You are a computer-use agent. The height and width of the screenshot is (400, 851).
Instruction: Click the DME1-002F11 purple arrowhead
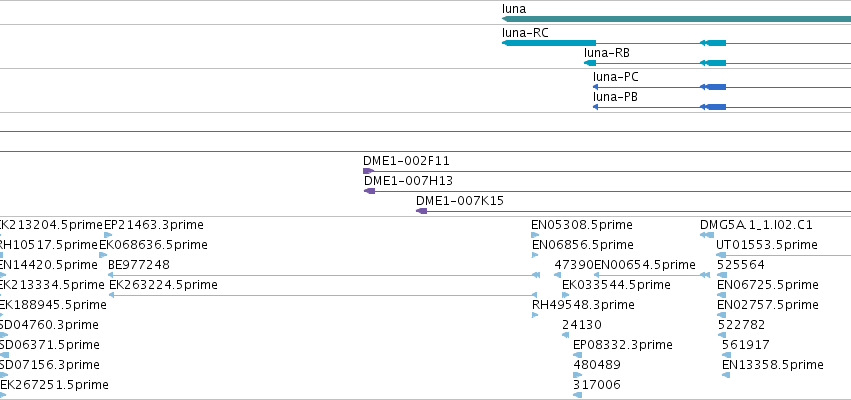coord(369,171)
